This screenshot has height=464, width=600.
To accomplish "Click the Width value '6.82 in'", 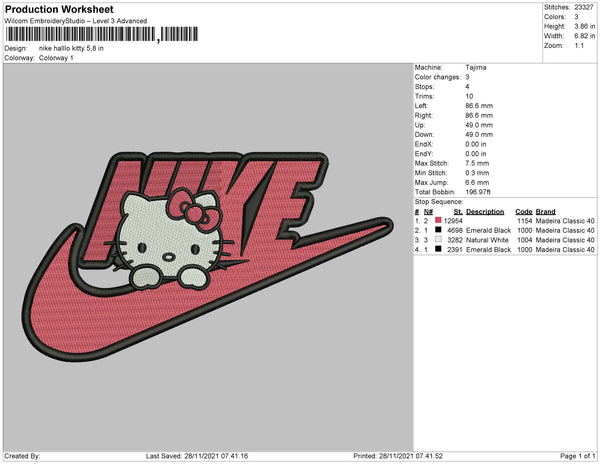I will tap(584, 36).
